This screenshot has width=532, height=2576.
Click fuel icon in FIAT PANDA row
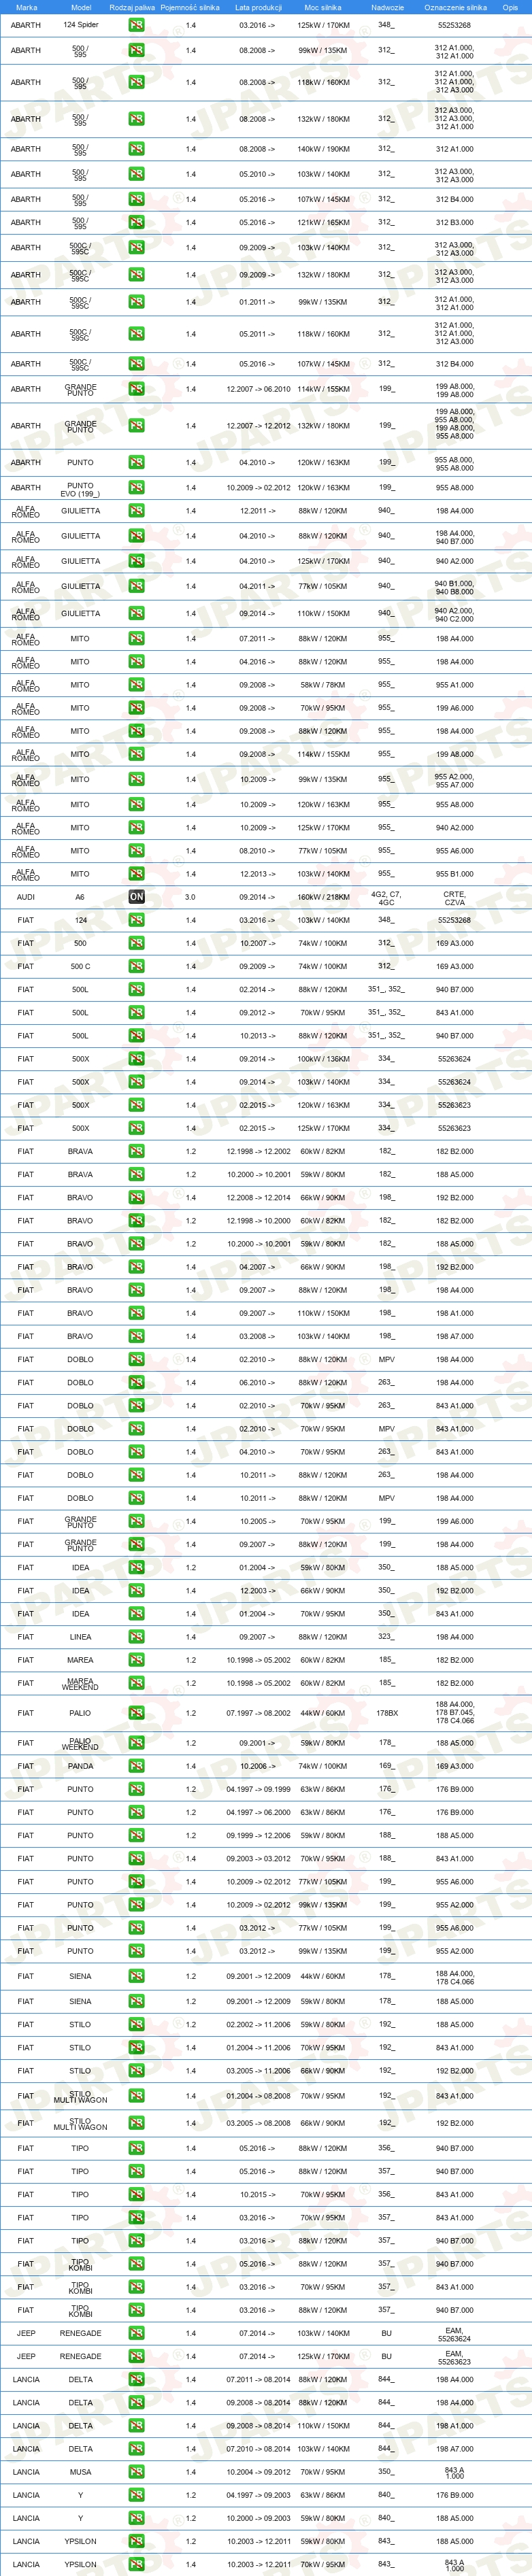point(136,1766)
